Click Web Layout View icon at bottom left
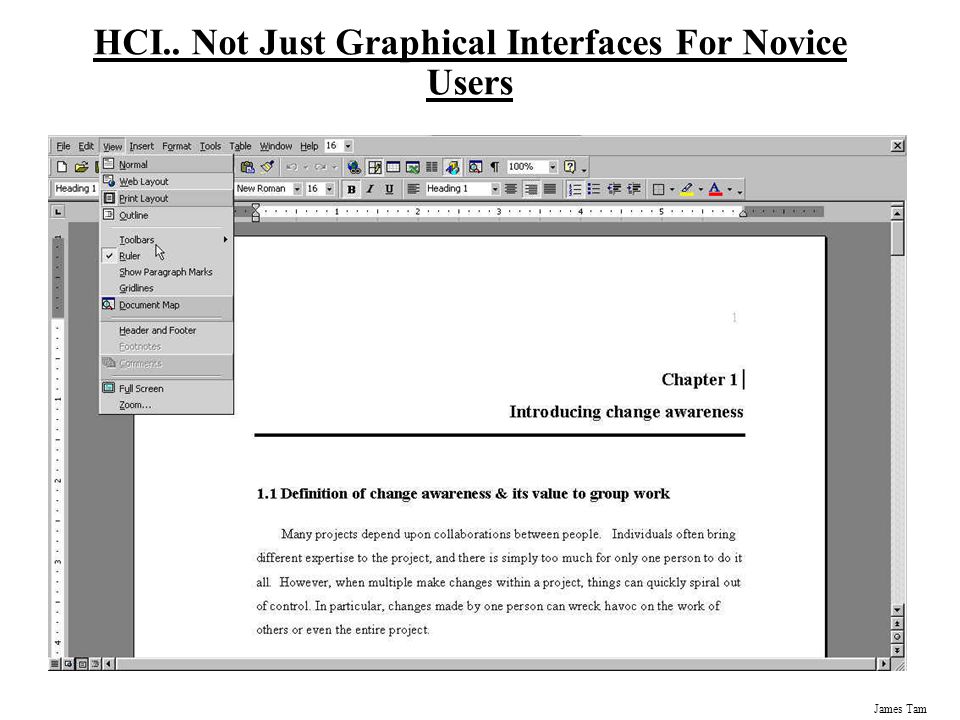The height and width of the screenshot is (720, 960). (69, 664)
